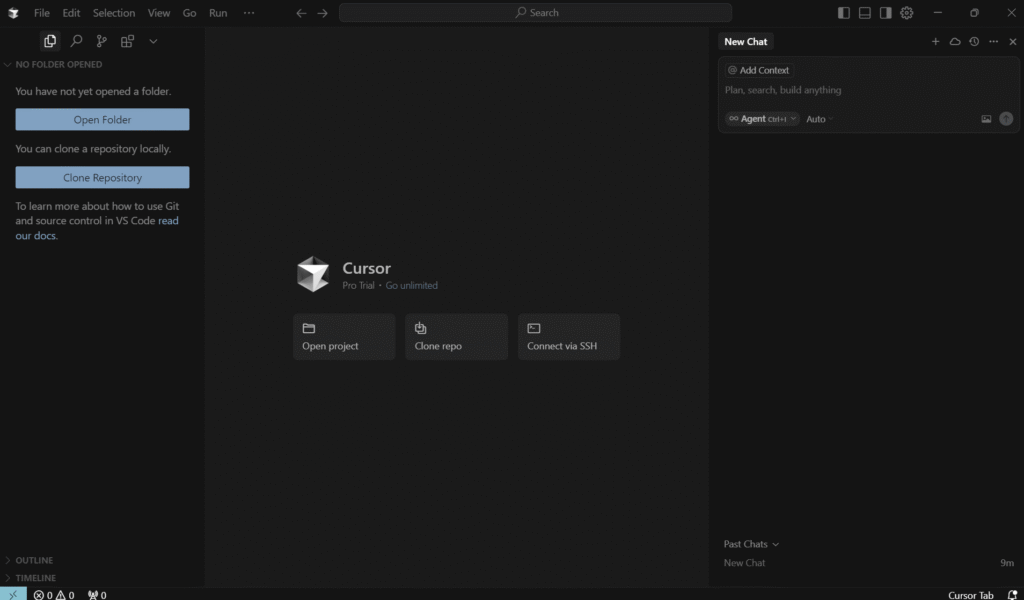Click the top Search command bar
Viewport: 1024px width, 600px height.
[x=536, y=12]
